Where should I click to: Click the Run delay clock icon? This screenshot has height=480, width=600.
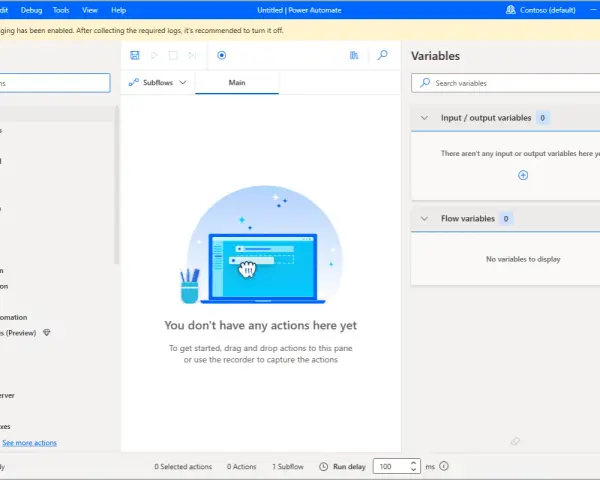click(324, 467)
